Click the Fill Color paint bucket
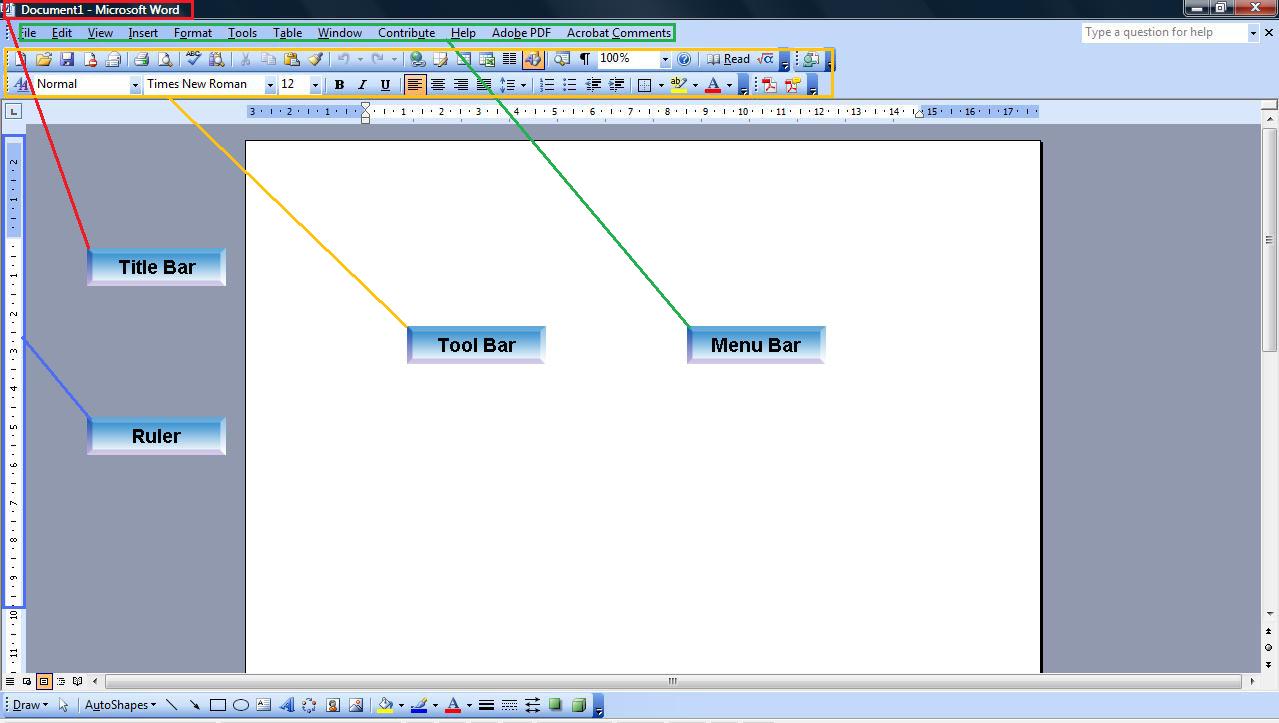This screenshot has width=1279, height=723. [x=385, y=705]
